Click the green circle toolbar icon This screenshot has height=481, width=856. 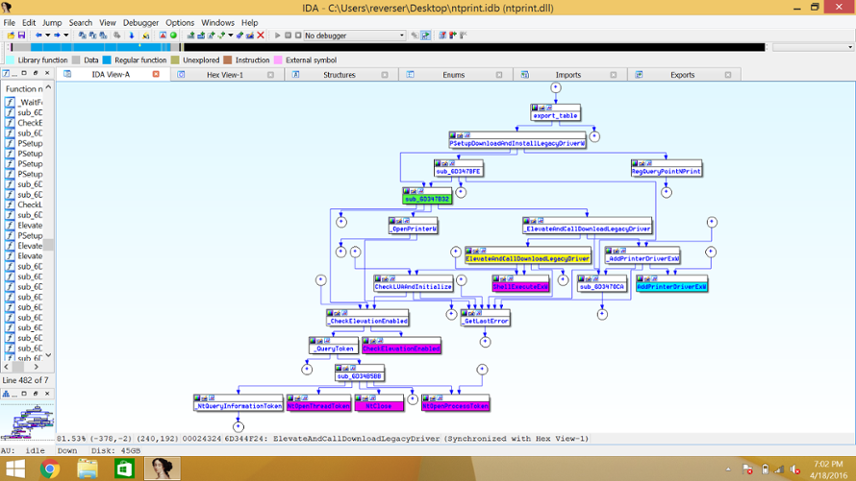pyautogui.click(x=173, y=35)
